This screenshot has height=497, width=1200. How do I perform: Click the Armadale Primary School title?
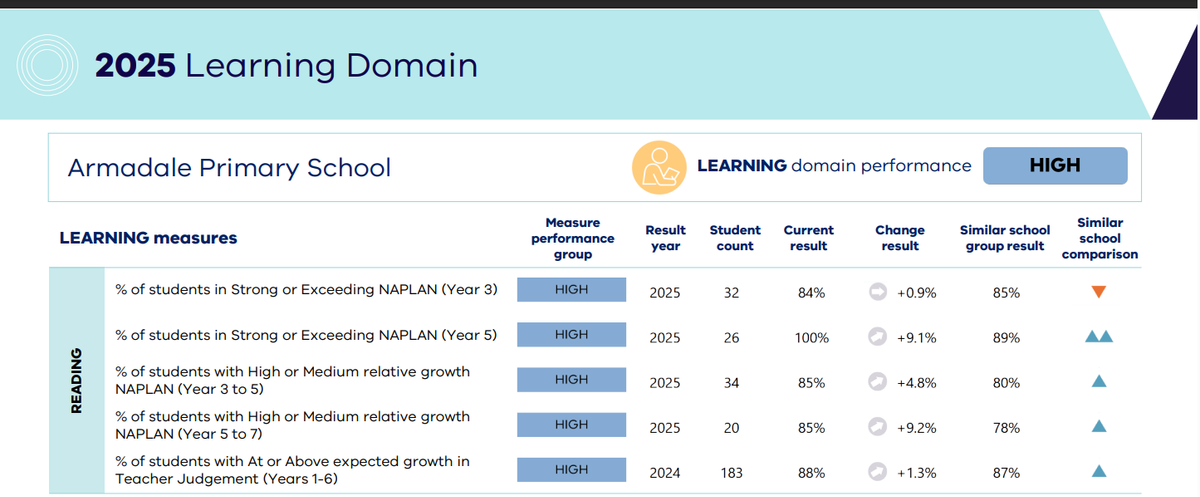(229, 167)
